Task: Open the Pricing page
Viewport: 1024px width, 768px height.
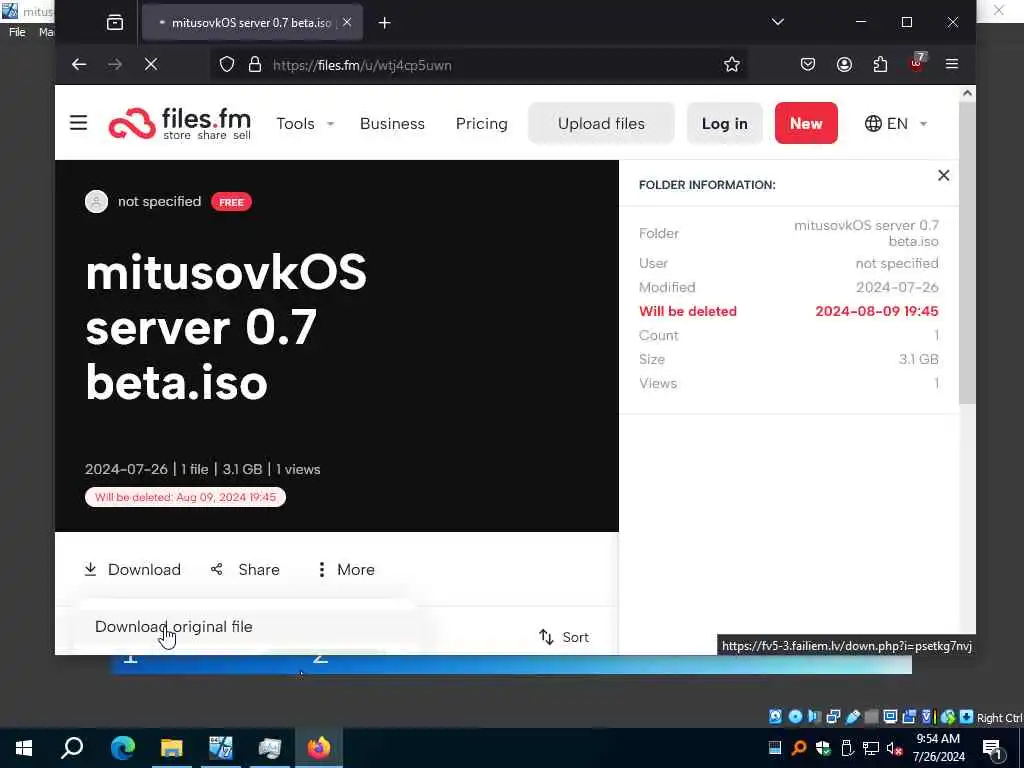Action: [x=481, y=123]
